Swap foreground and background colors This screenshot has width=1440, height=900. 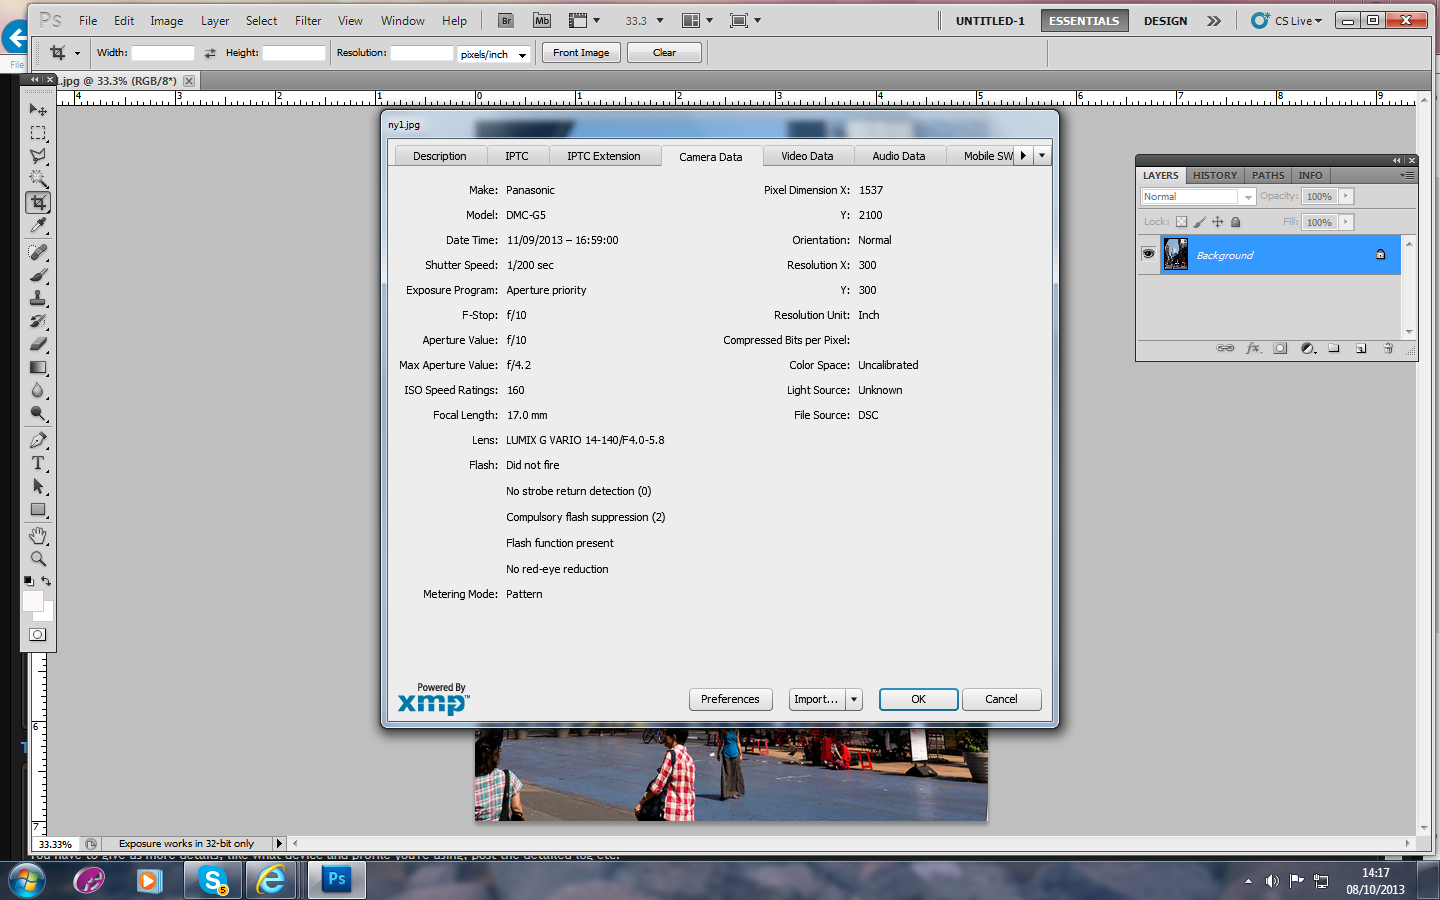tap(46, 581)
